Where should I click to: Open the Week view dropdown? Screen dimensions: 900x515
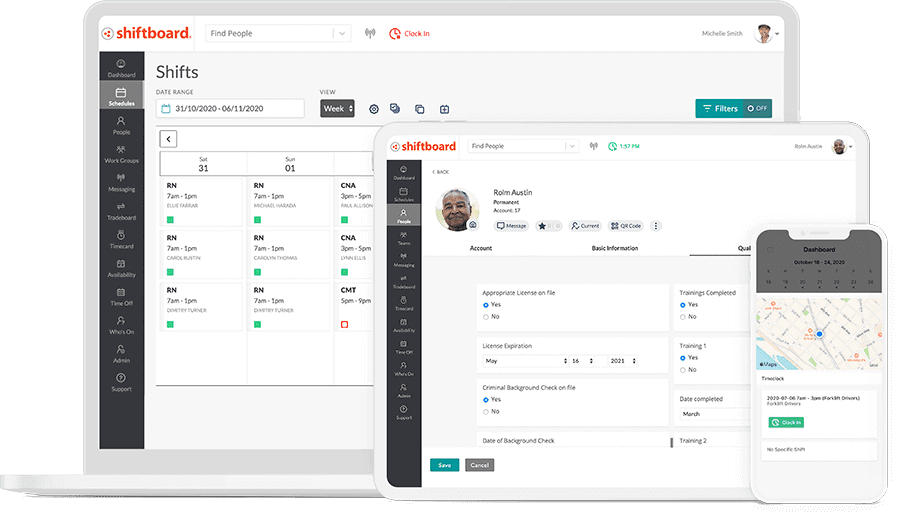click(x=338, y=109)
